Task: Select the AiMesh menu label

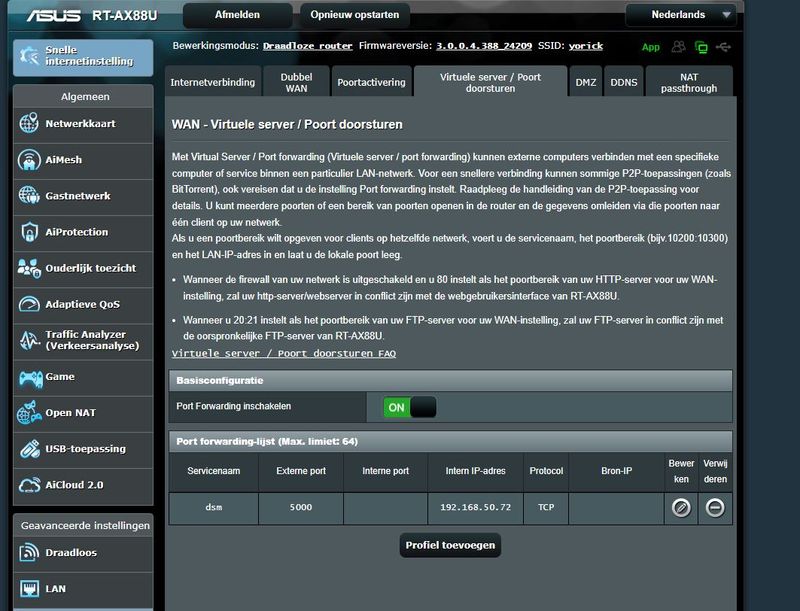Action: [x=63, y=160]
